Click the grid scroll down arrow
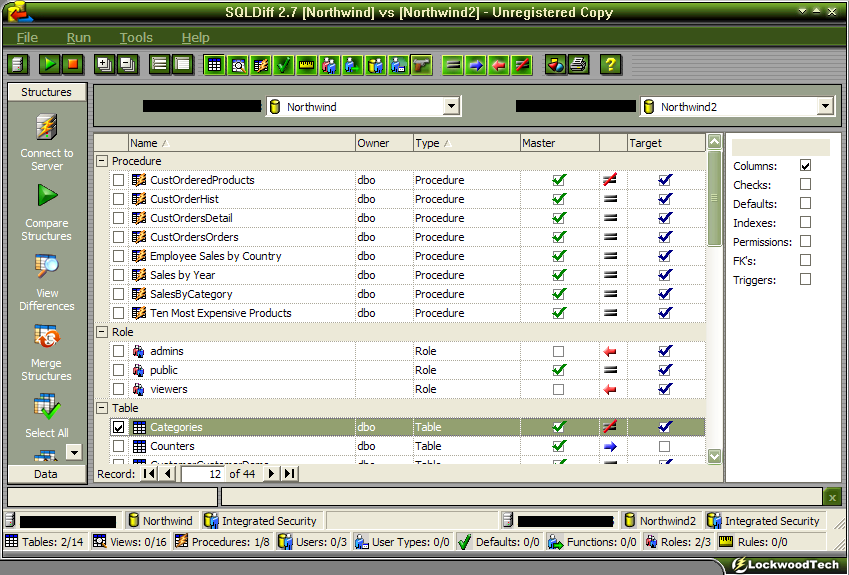Image resolution: width=849 pixels, height=575 pixels. pyautogui.click(x=714, y=456)
